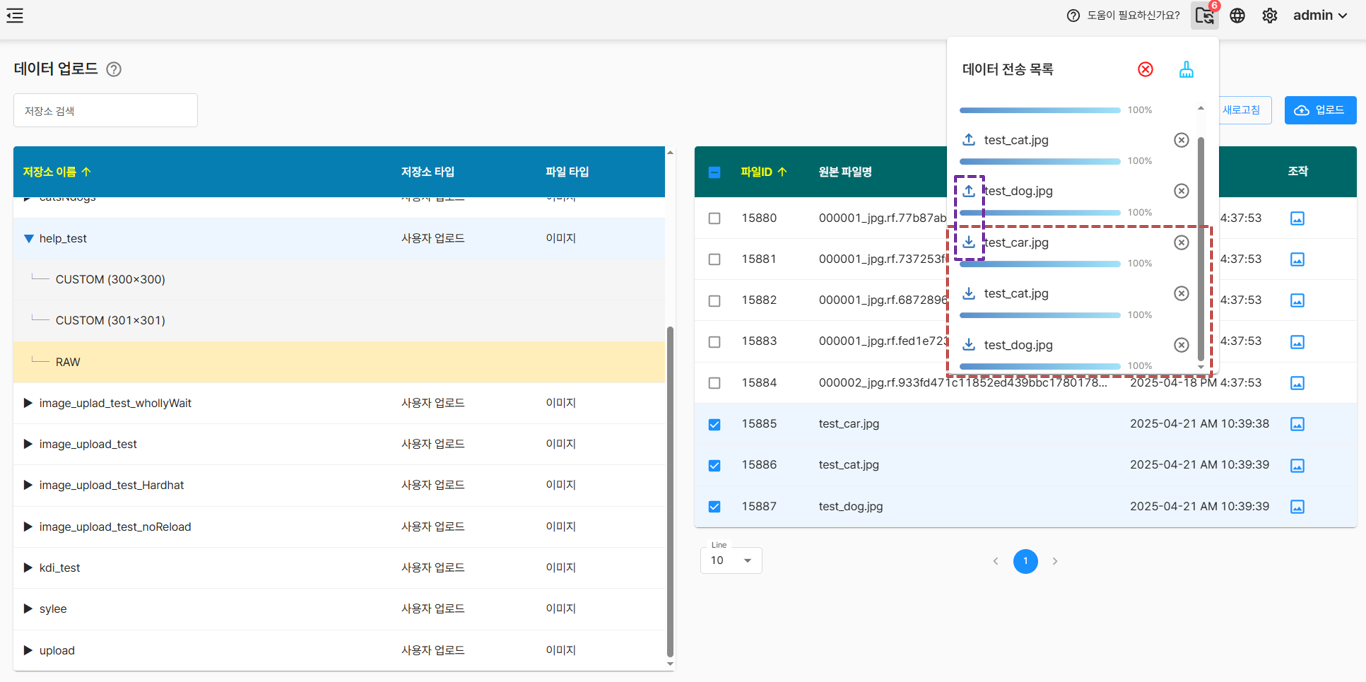Go to the previous page arrow
Image resolution: width=1366 pixels, height=682 pixels.
[x=995, y=561]
